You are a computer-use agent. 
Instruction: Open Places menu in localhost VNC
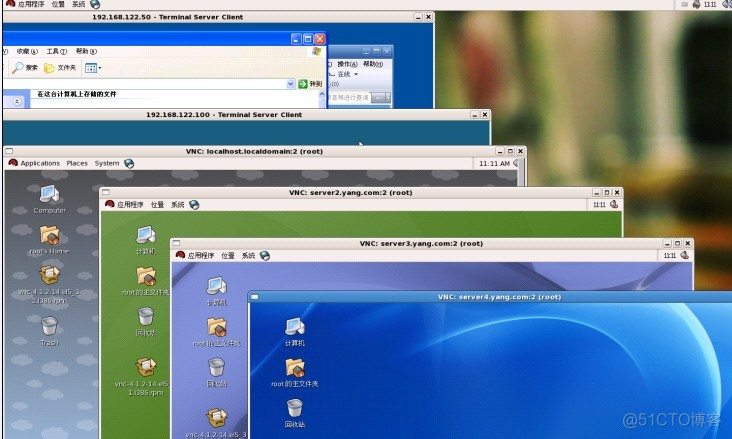point(77,163)
